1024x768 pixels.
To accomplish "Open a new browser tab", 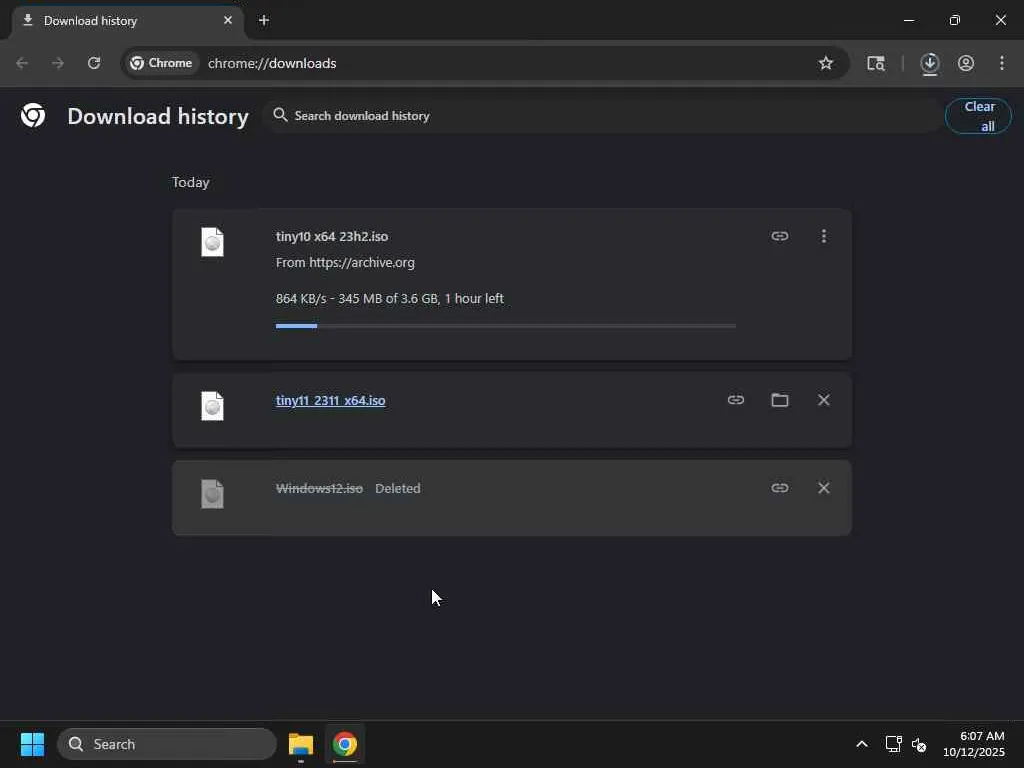I will coord(264,20).
